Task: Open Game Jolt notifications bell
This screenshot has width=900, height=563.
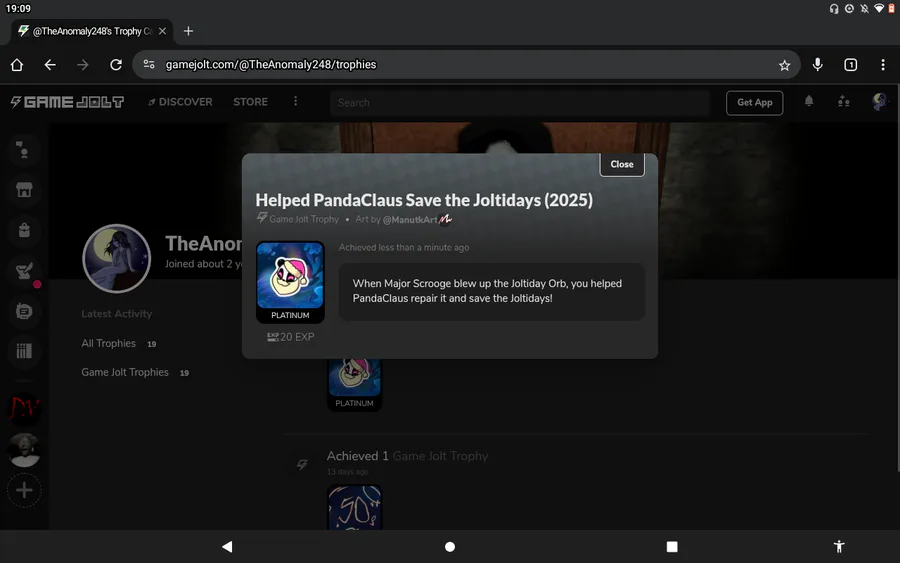Action: click(x=809, y=102)
